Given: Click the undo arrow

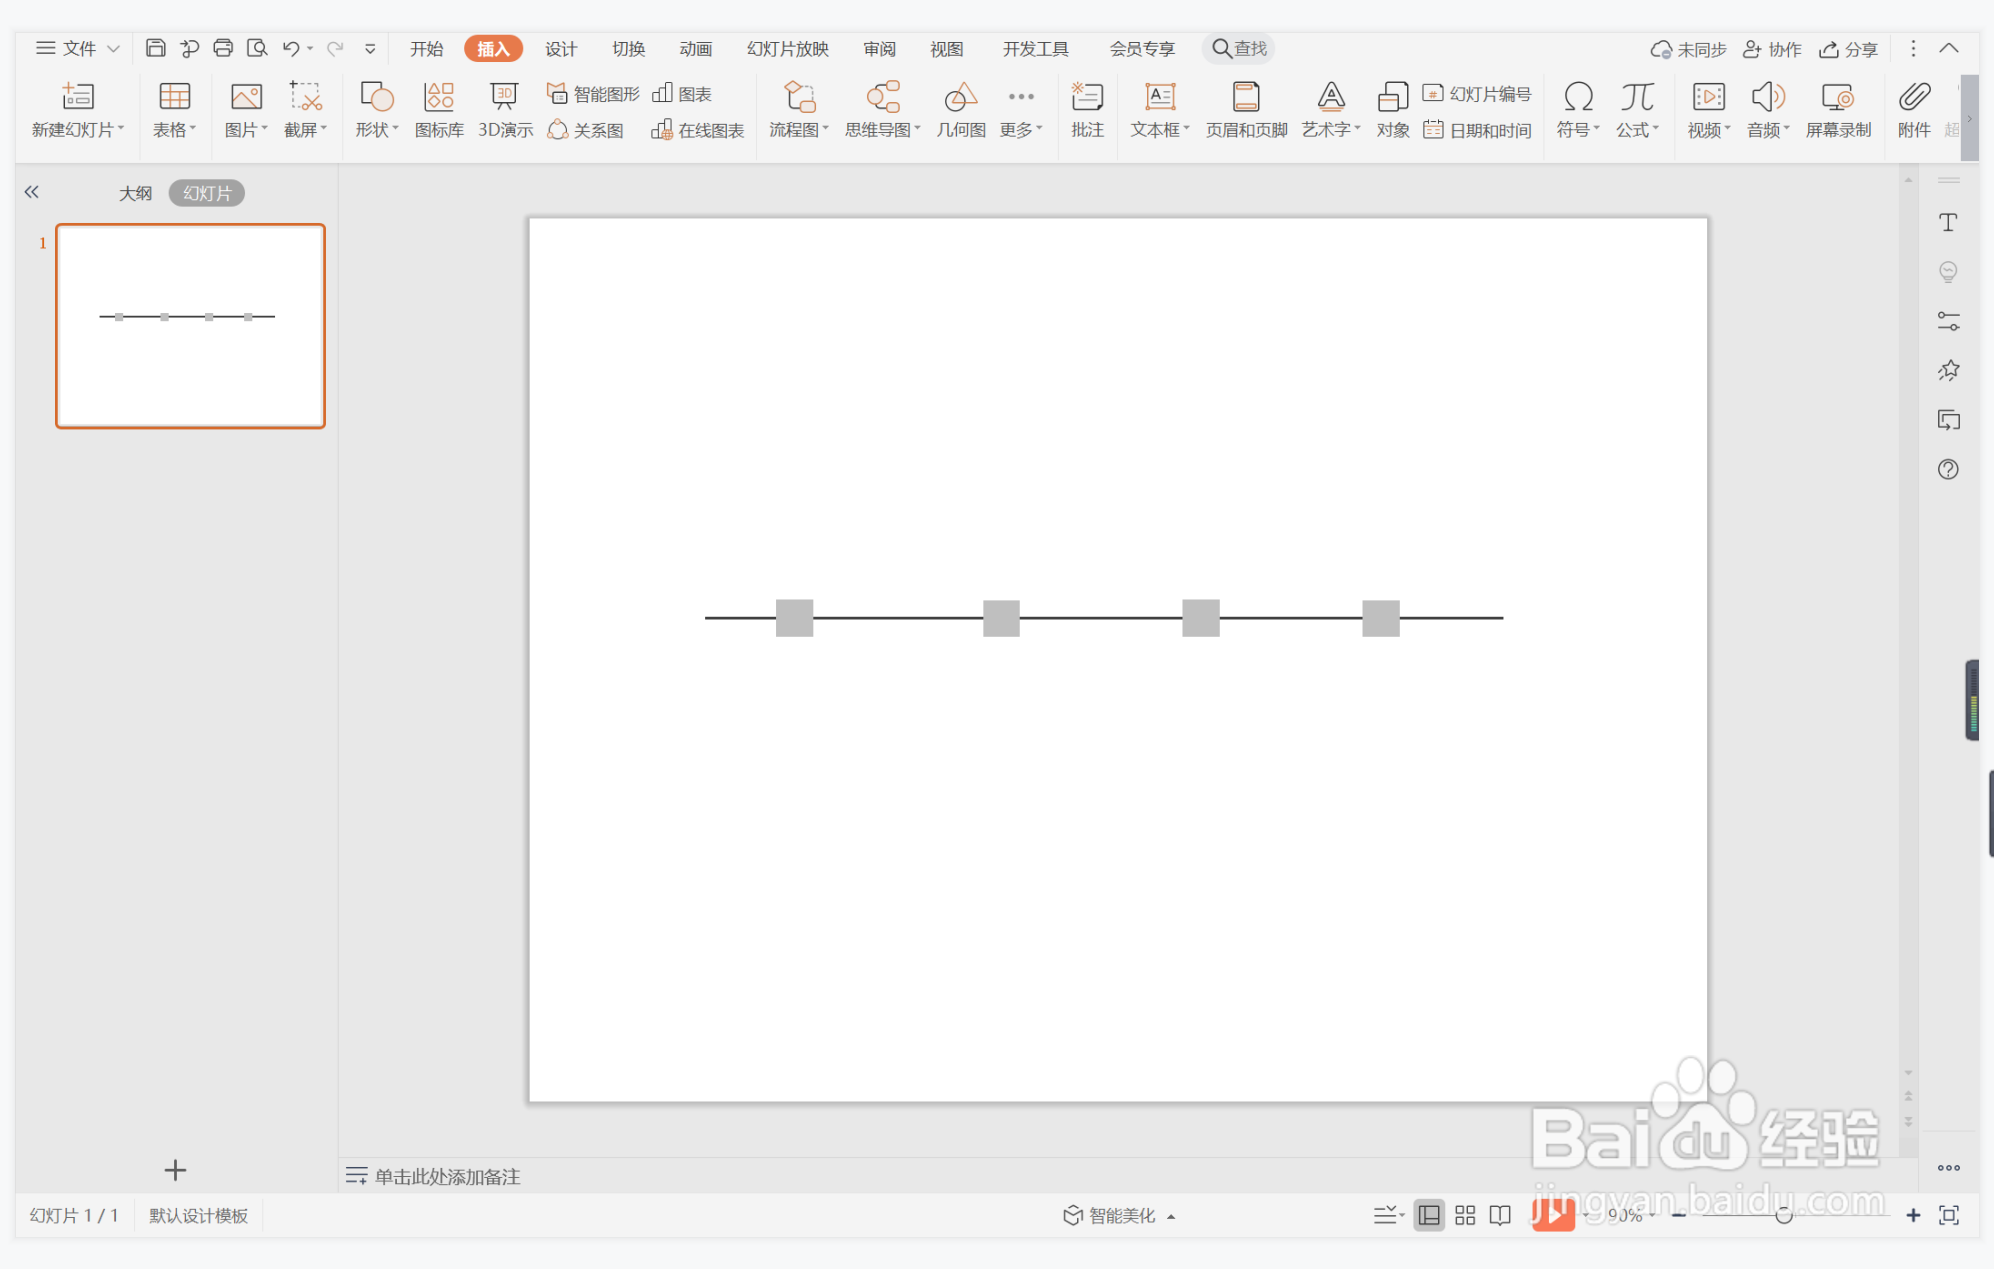Looking at the screenshot, I should [291, 48].
